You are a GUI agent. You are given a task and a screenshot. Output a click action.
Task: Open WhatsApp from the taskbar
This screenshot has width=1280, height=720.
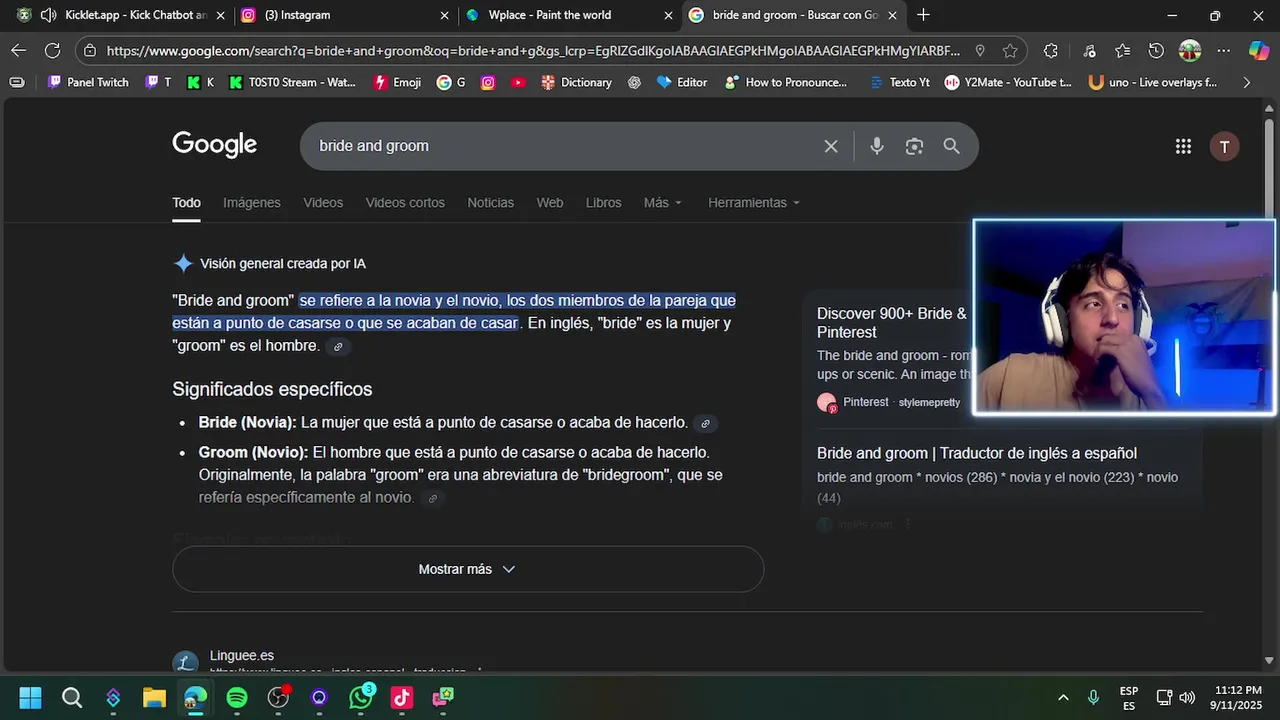point(361,697)
